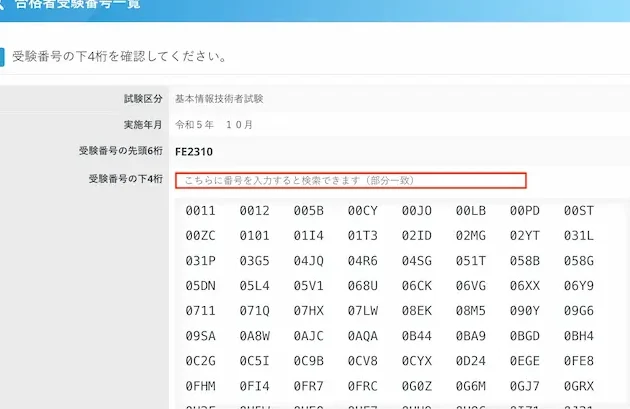Select exam number 06VG
The height and width of the screenshot is (409, 630).
470,286
